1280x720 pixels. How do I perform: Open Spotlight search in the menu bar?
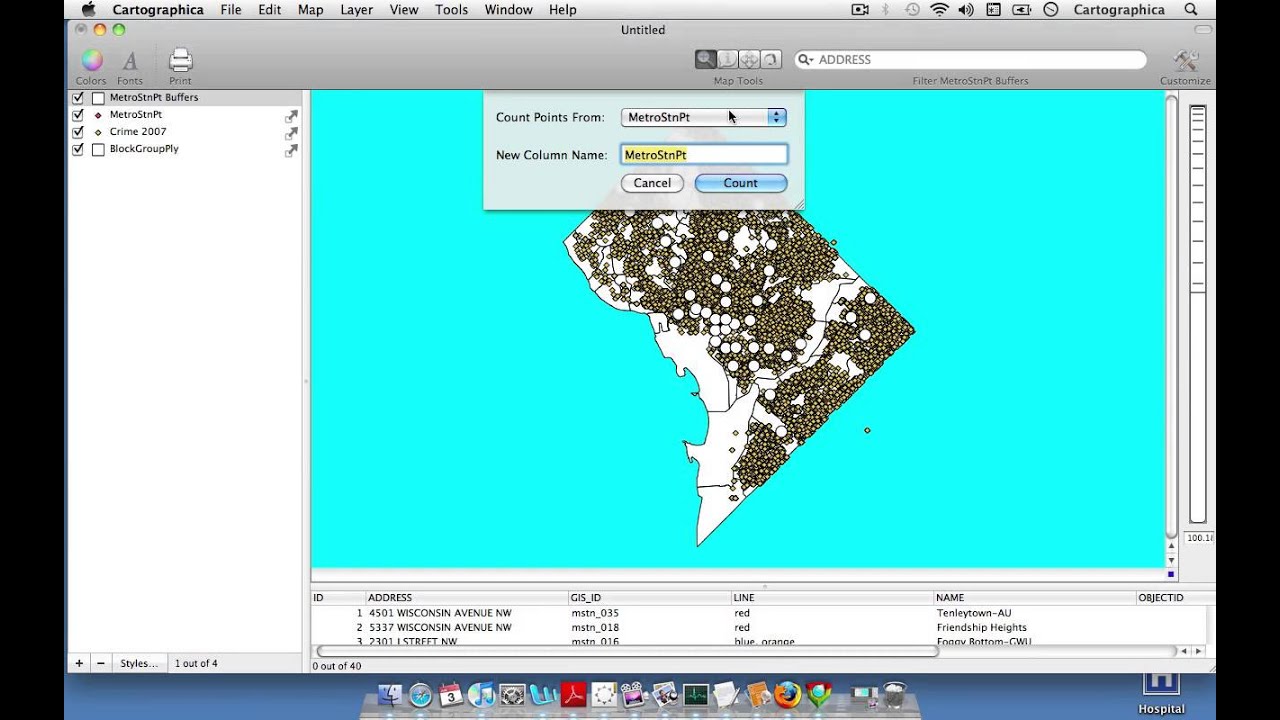(x=1191, y=9)
